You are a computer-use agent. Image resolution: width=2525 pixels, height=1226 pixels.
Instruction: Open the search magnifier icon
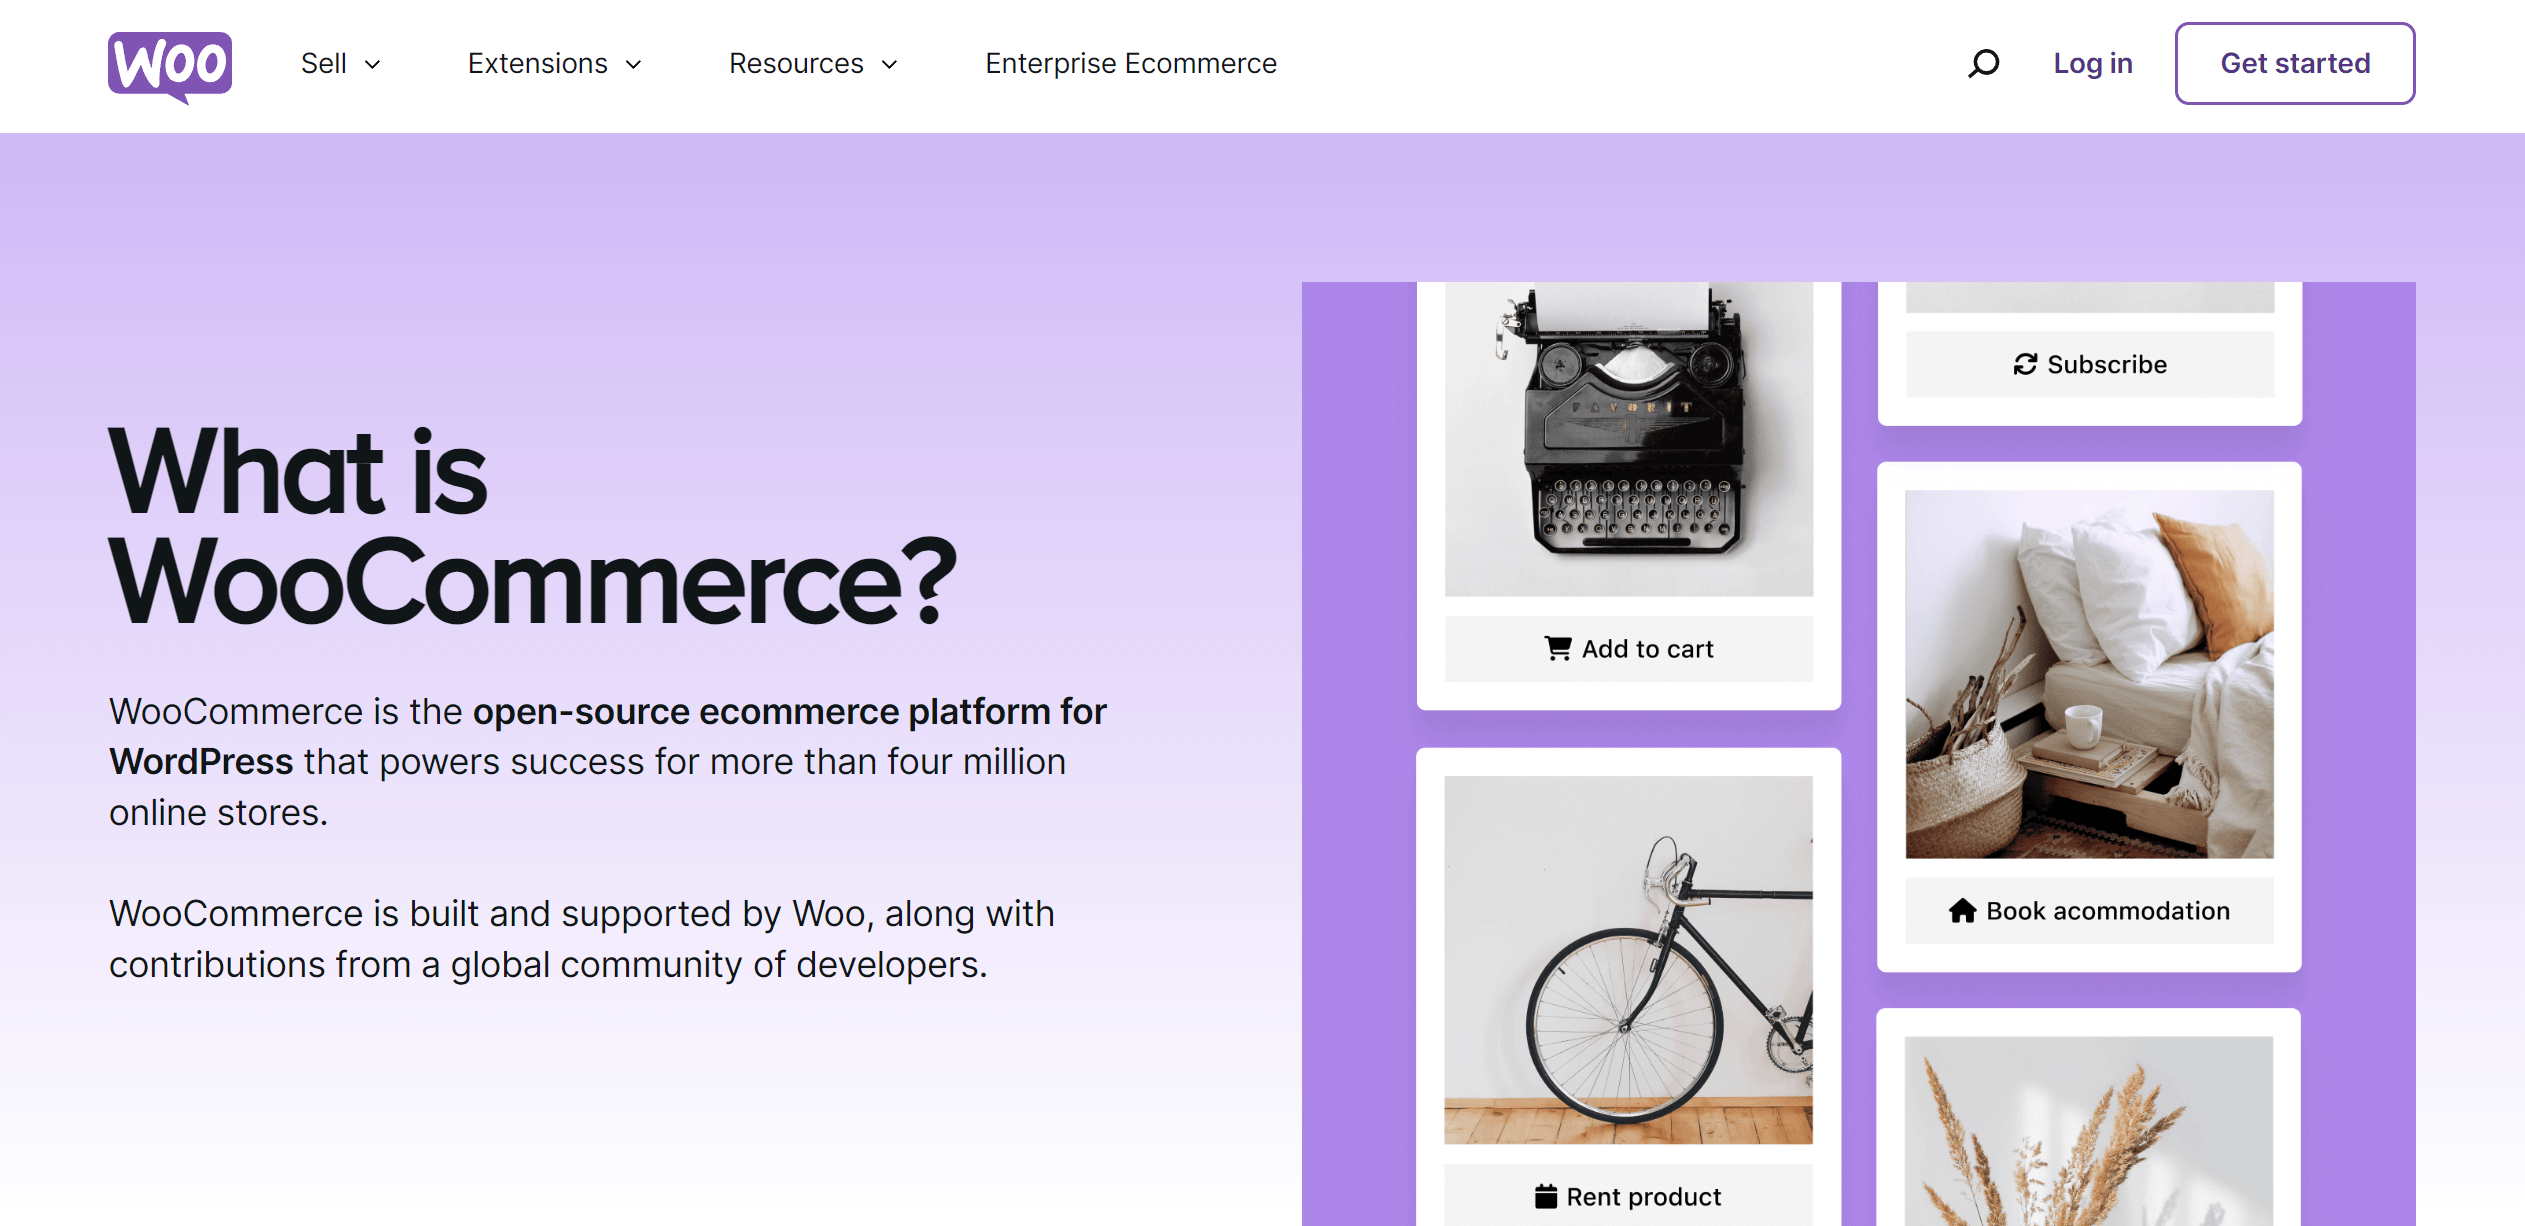click(1984, 64)
